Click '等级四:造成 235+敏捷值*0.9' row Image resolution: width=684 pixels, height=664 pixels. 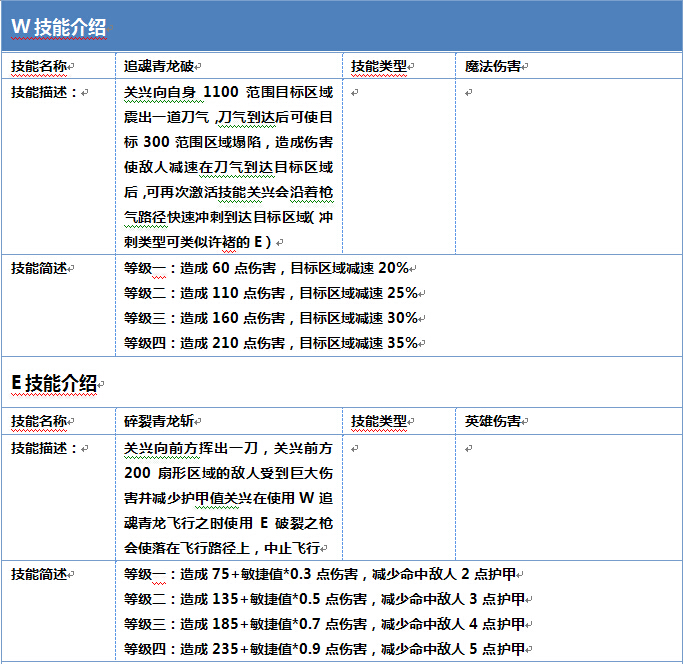point(325,649)
